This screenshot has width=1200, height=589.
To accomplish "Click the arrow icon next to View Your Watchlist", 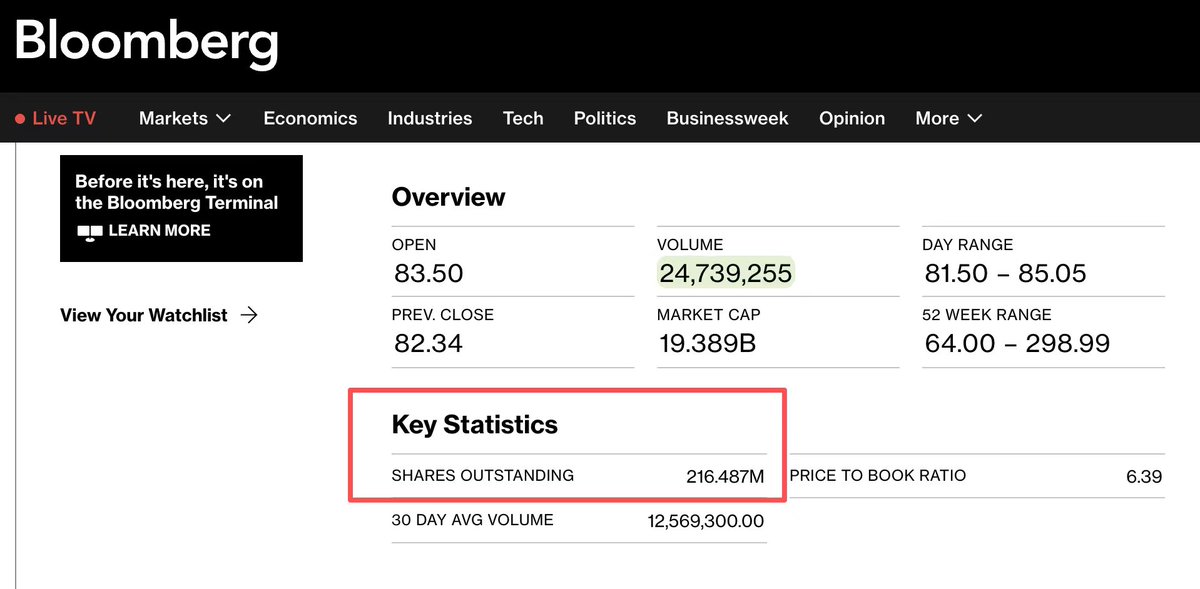I will click(251, 314).
